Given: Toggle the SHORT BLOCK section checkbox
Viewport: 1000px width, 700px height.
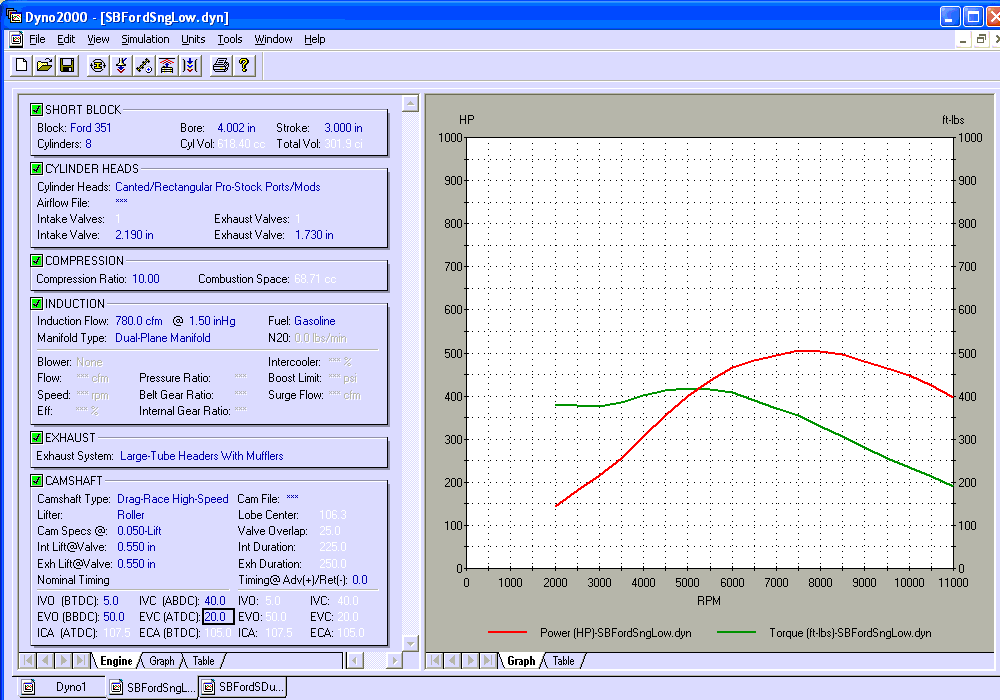Looking at the screenshot, I should (x=36, y=110).
